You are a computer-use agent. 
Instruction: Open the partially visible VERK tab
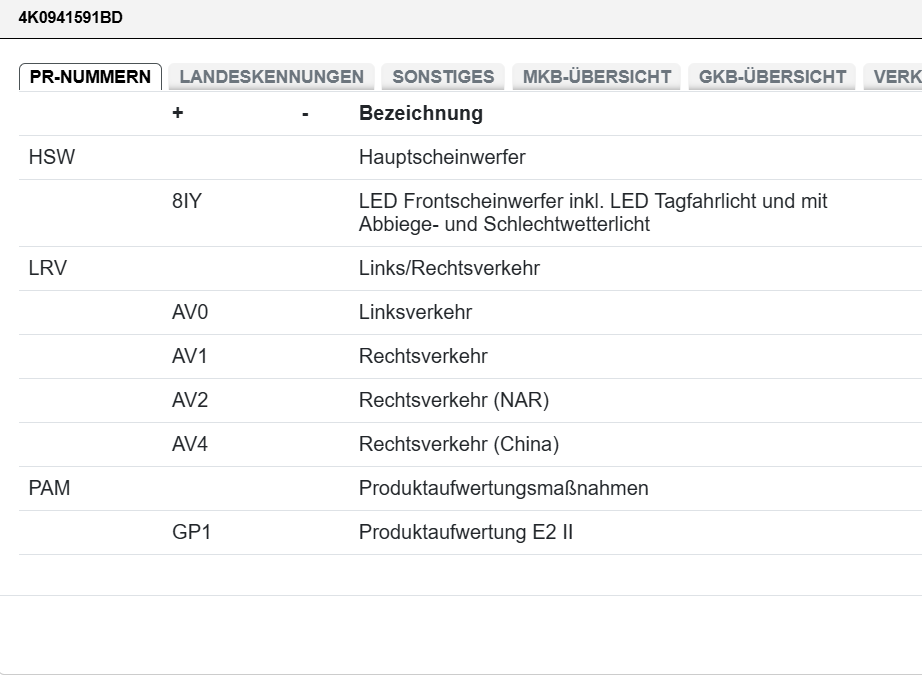click(896, 77)
